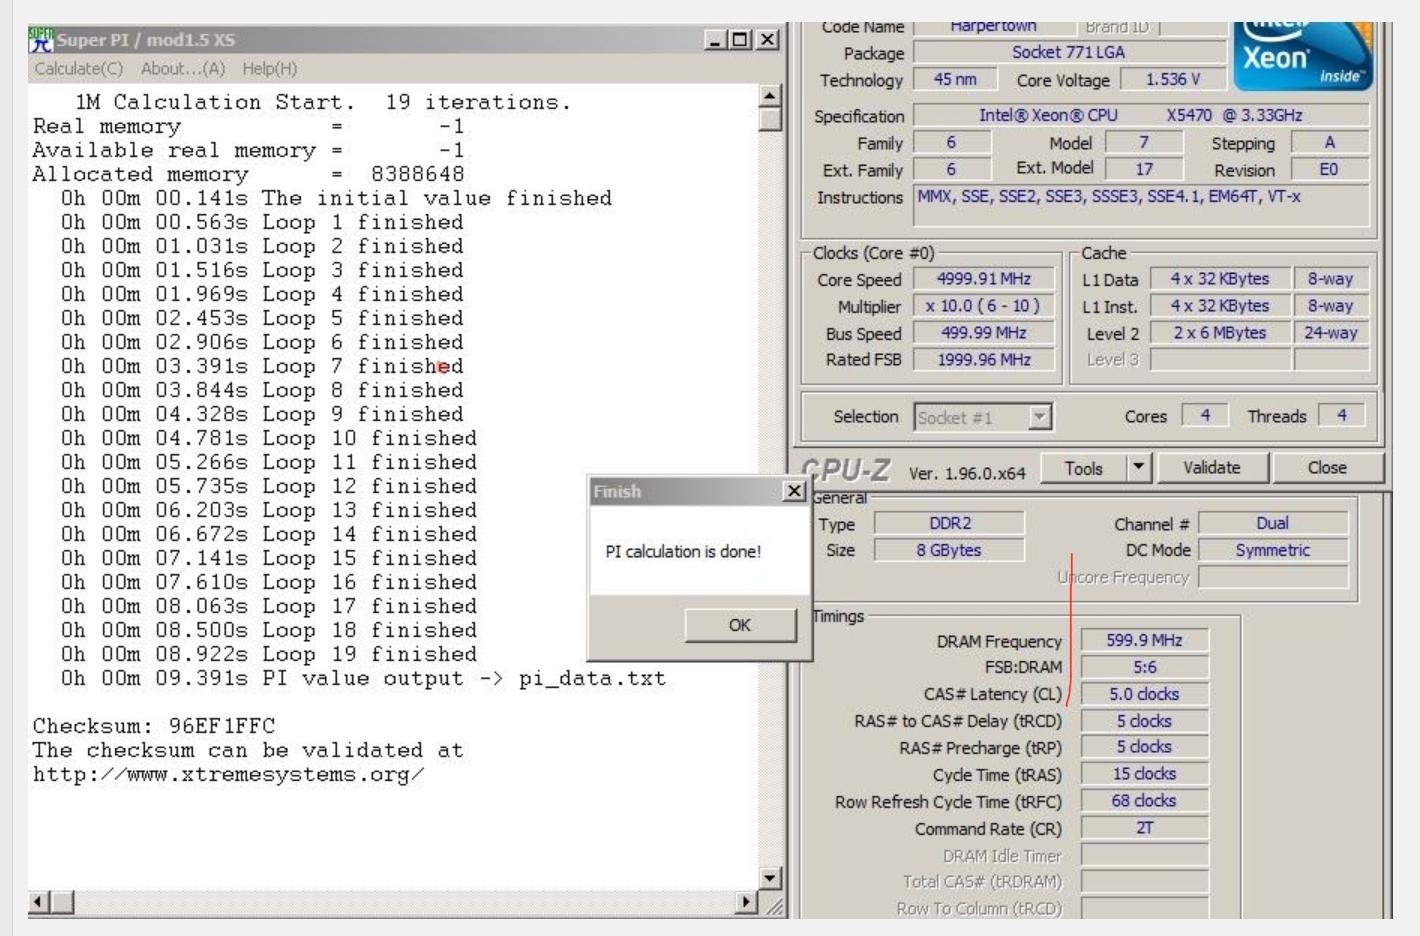Image resolution: width=1420 pixels, height=936 pixels.
Task: Click the Memory Size field showing 8 GBytes
Action: 952,549
